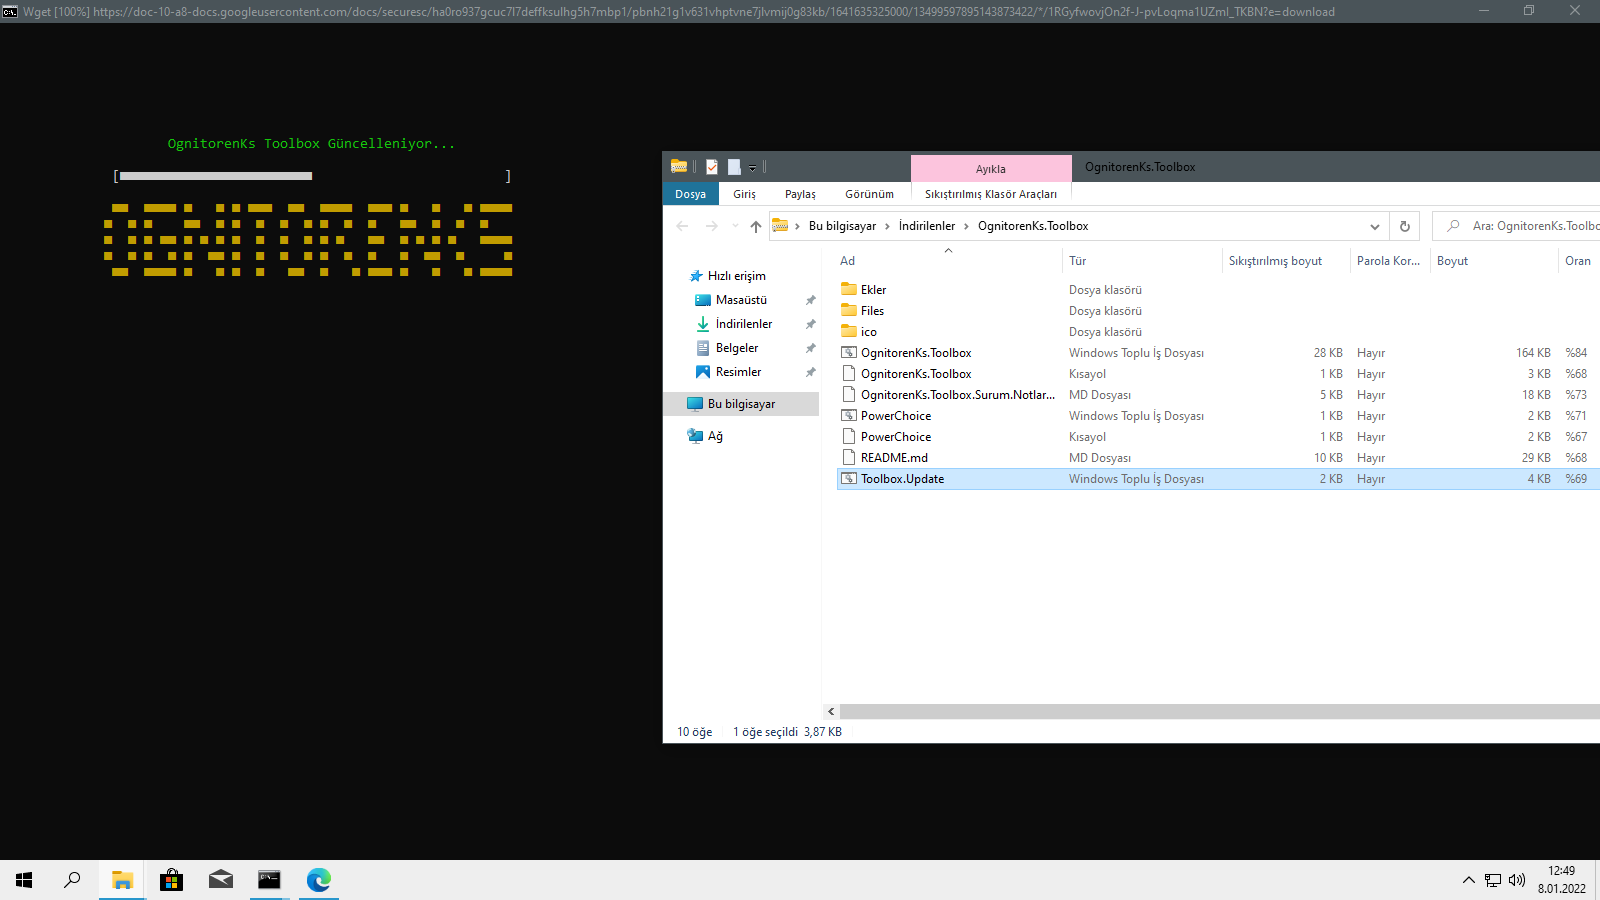
Task: Open Resimler in the navigation pane
Action: coord(738,372)
